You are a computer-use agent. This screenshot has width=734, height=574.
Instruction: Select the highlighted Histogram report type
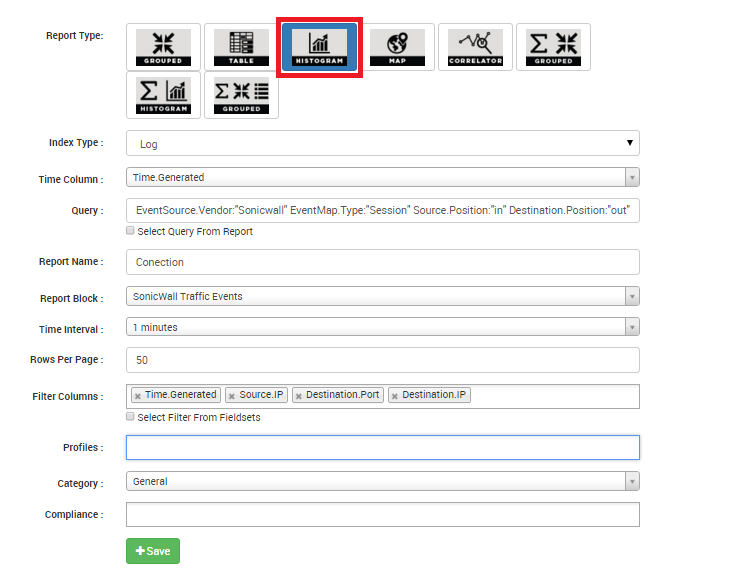(x=319, y=47)
